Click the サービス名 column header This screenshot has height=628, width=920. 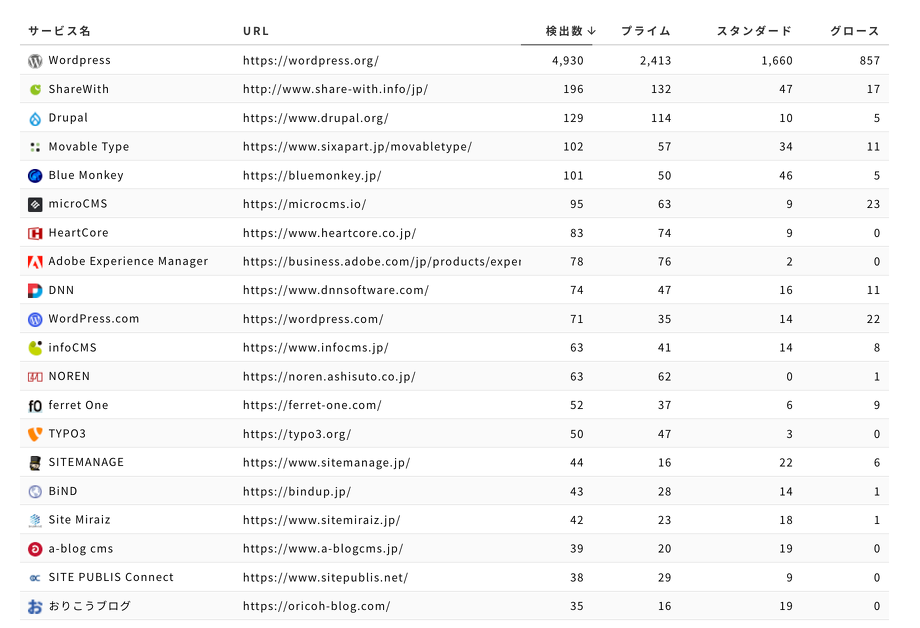click(59, 31)
